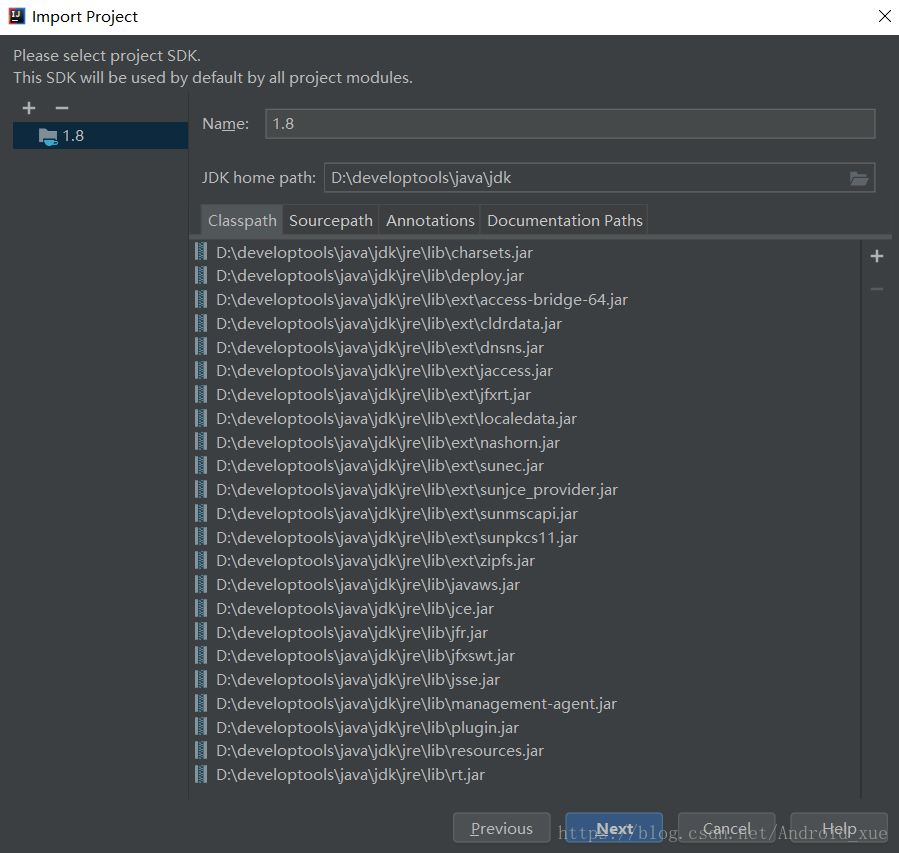Screen dimensions: 899x853
Task: Click jar icon beside jsse.jar
Action: 201,679
